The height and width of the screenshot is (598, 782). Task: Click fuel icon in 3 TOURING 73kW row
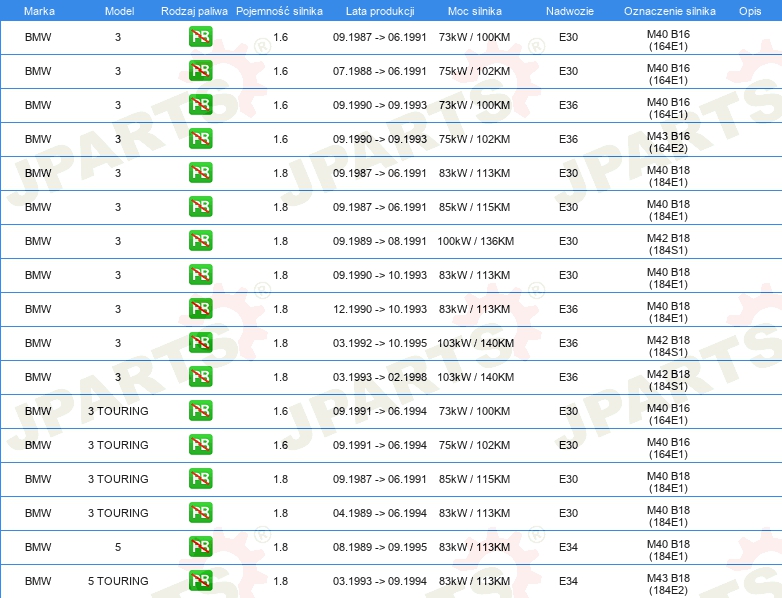200,410
